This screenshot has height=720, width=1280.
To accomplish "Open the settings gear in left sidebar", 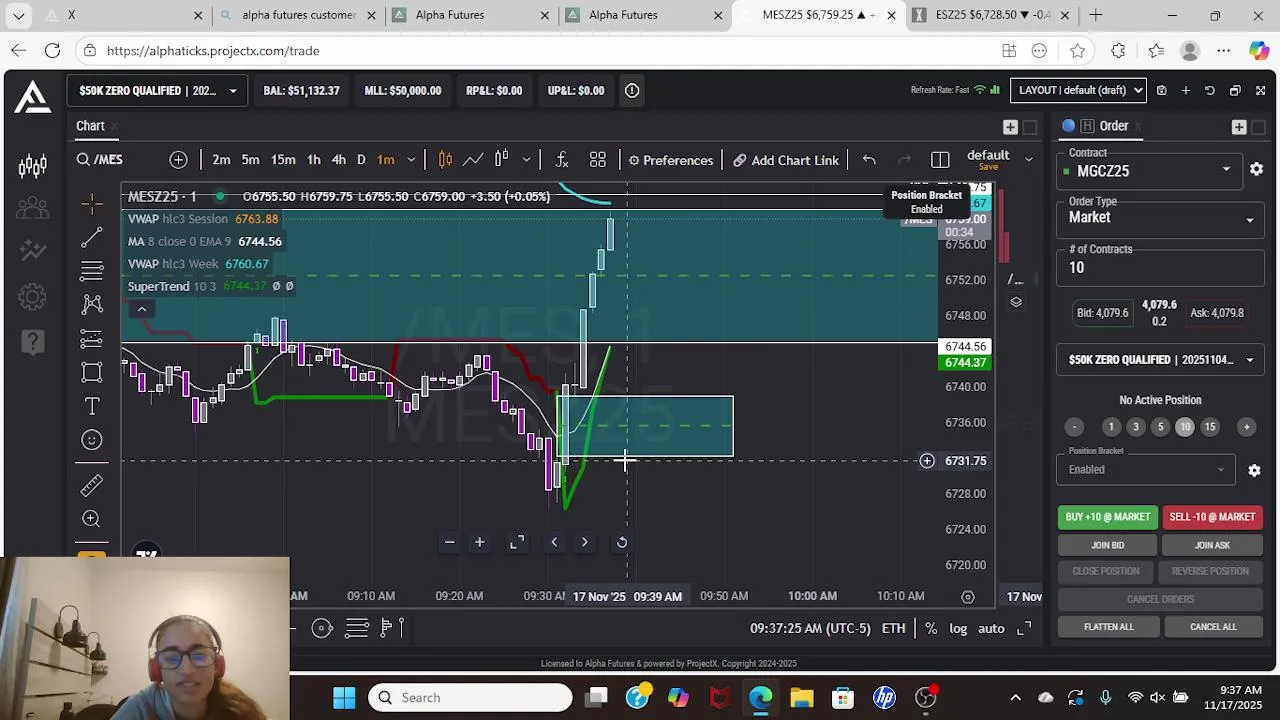I will (32, 297).
